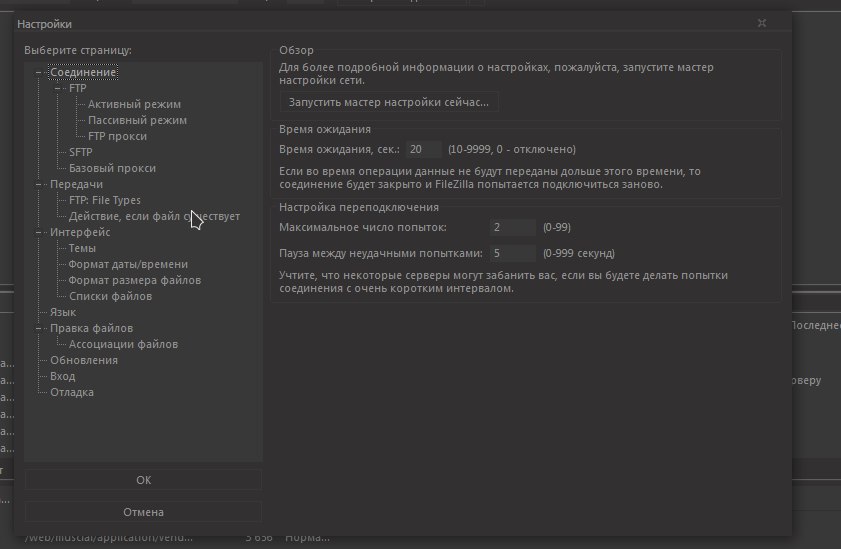This screenshot has height=549, width=841.
Task: Confirm settings with the OK button
Action: (x=144, y=480)
